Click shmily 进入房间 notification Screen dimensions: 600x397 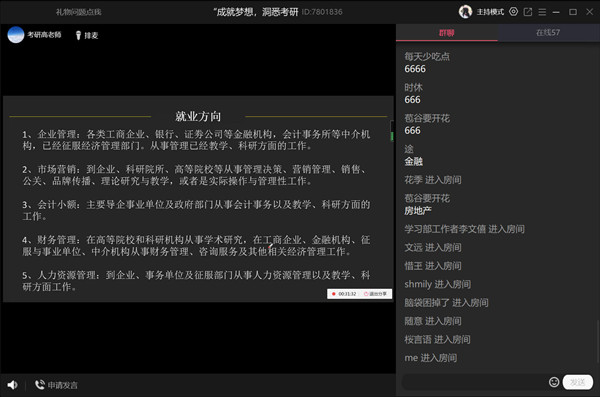tap(437, 284)
